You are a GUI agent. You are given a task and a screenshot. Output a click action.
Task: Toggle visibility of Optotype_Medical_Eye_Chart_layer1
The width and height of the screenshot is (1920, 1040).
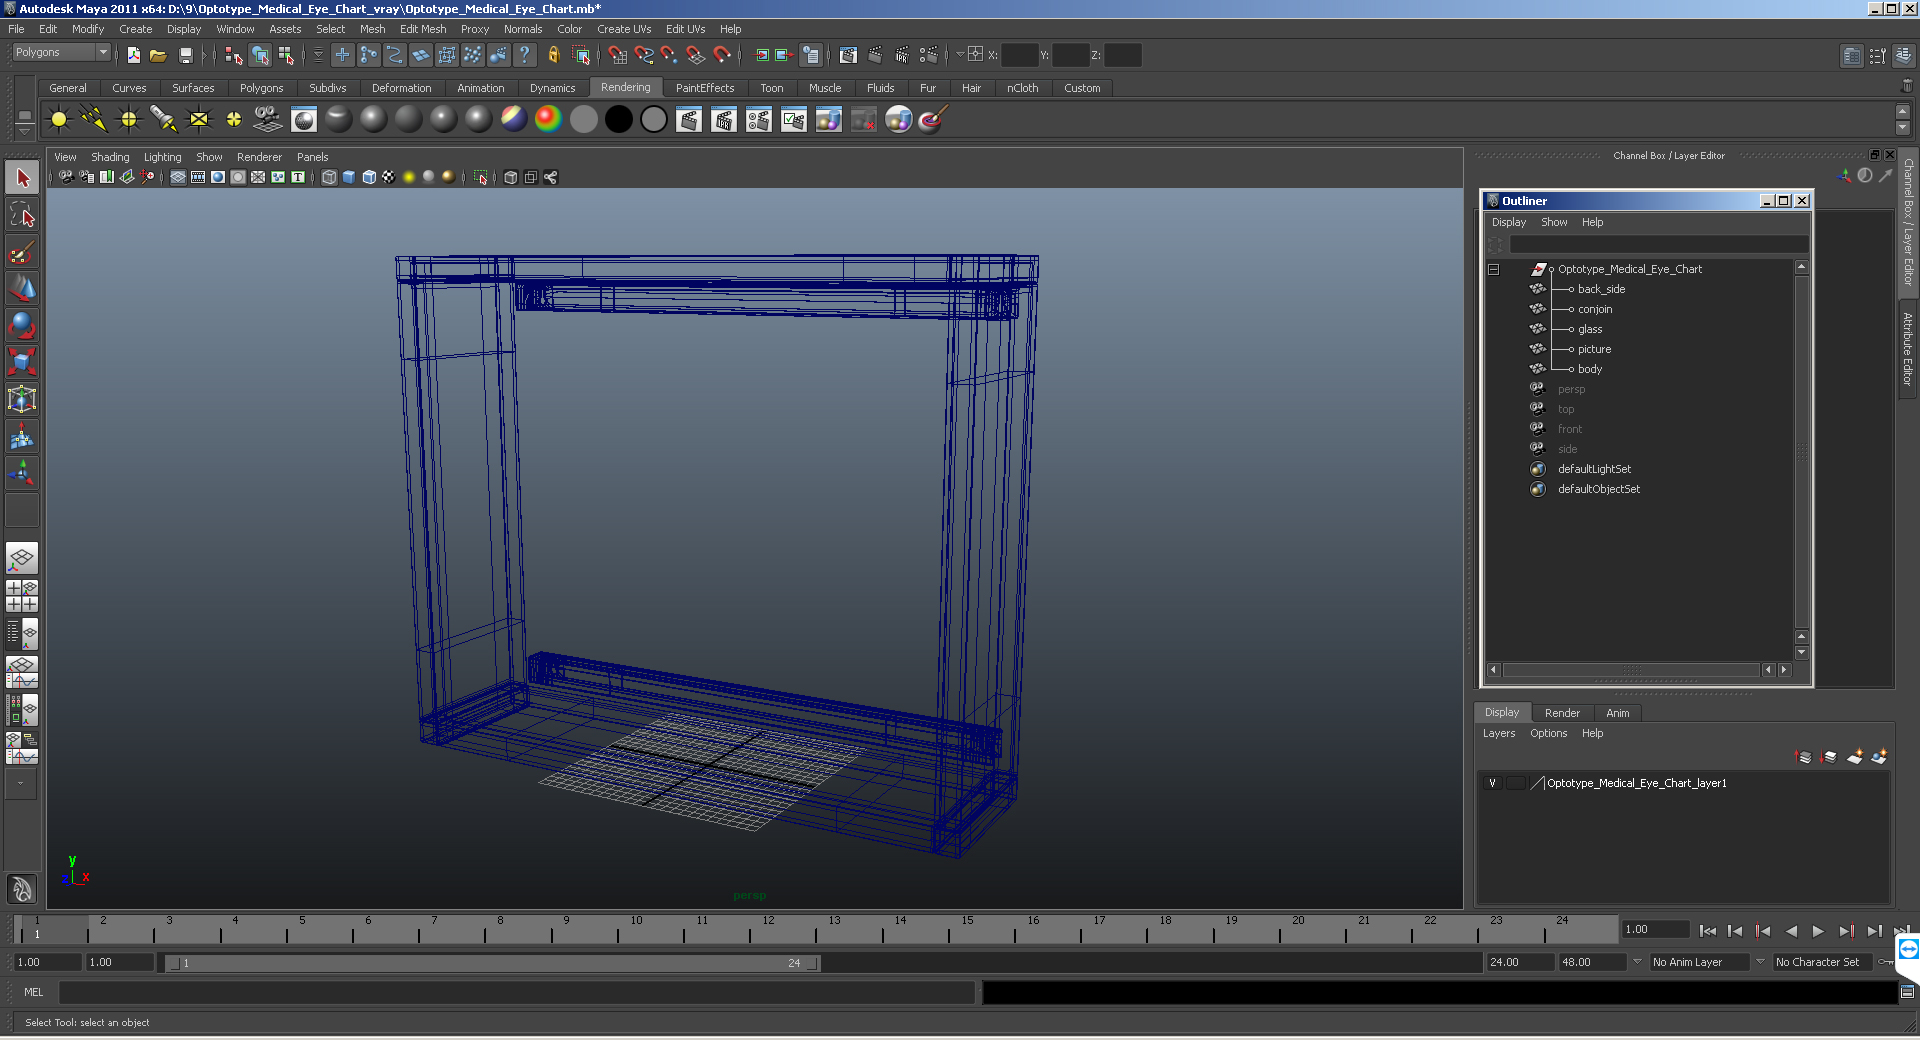click(x=1492, y=783)
